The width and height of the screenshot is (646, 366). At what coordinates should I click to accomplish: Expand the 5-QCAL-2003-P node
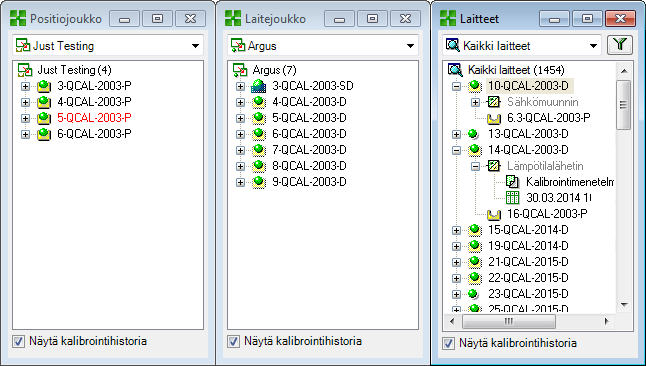pos(26,118)
